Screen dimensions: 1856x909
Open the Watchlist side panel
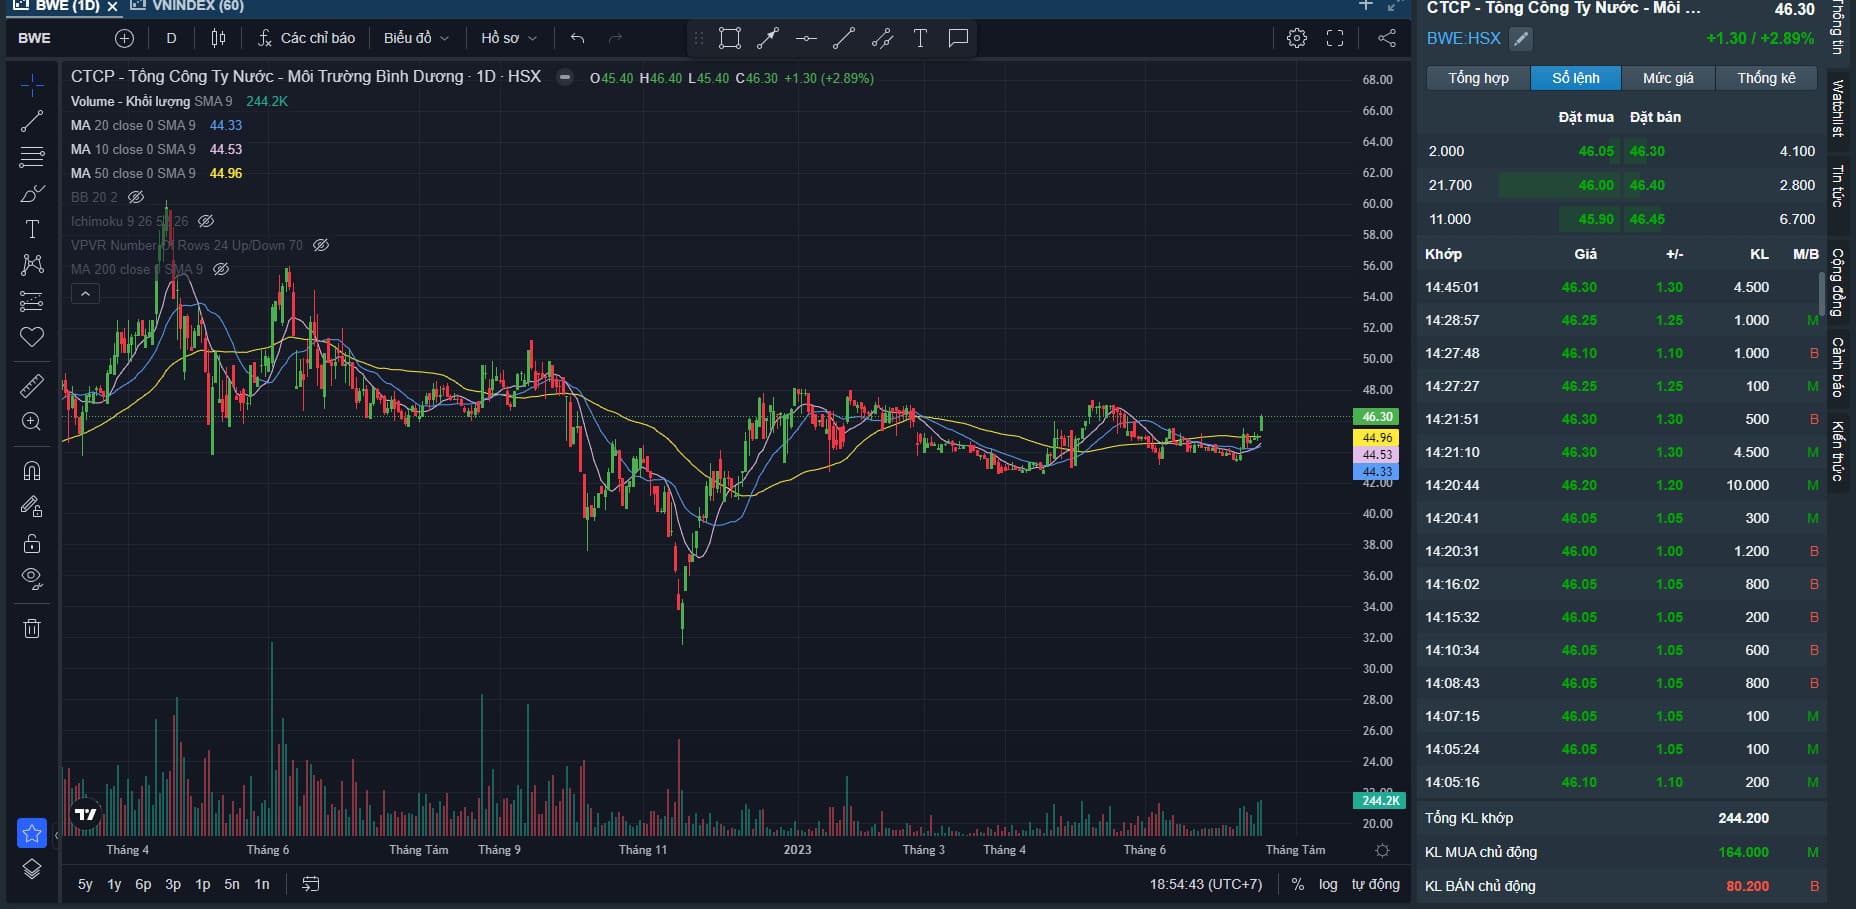1839,108
